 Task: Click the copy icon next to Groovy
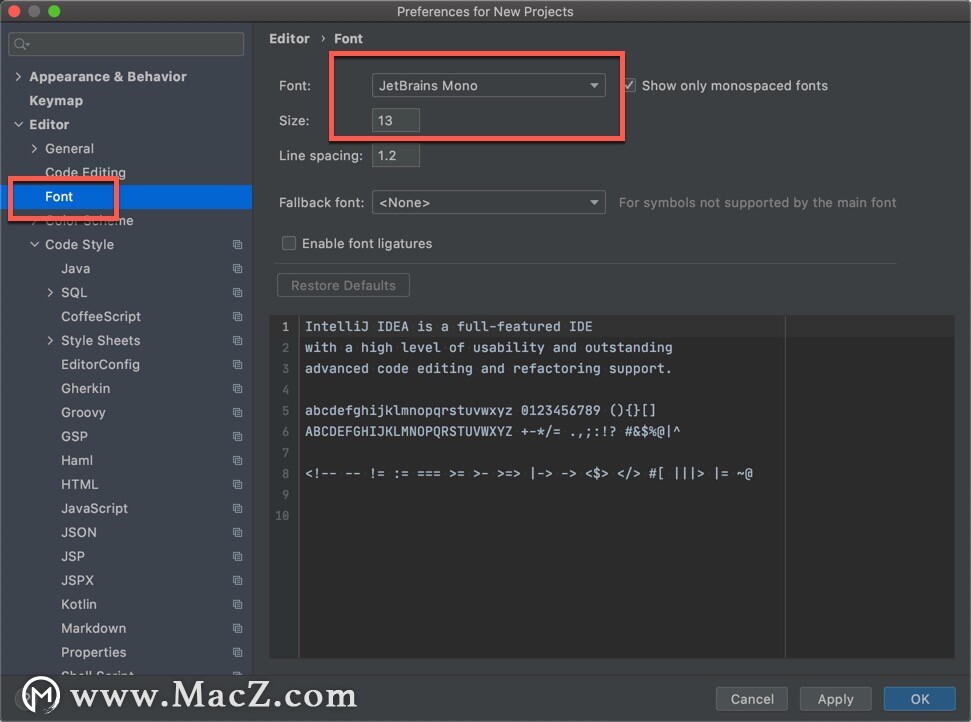pyautogui.click(x=237, y=412)
